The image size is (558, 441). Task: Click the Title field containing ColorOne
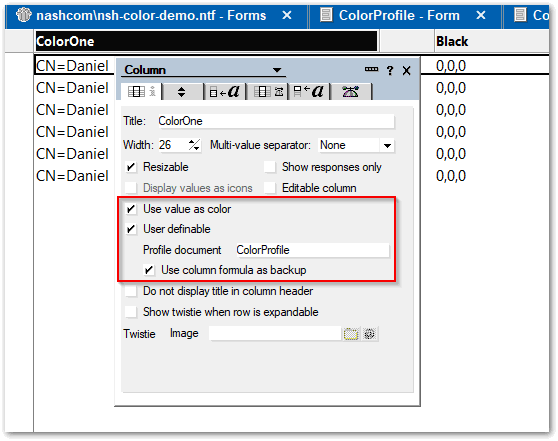click(x=276, y=121)
